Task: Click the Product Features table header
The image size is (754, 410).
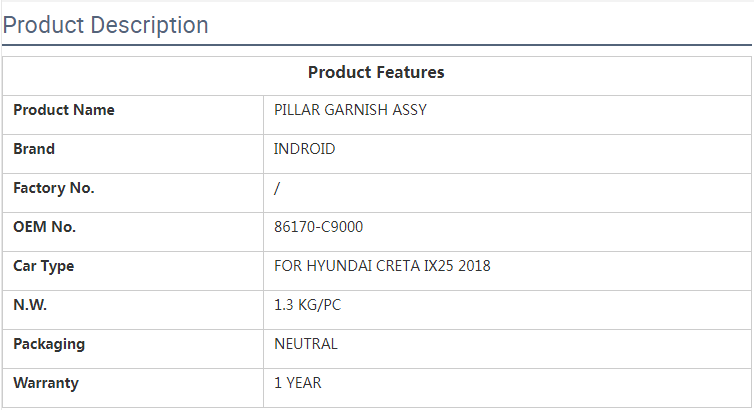Action: click(376, 72)
